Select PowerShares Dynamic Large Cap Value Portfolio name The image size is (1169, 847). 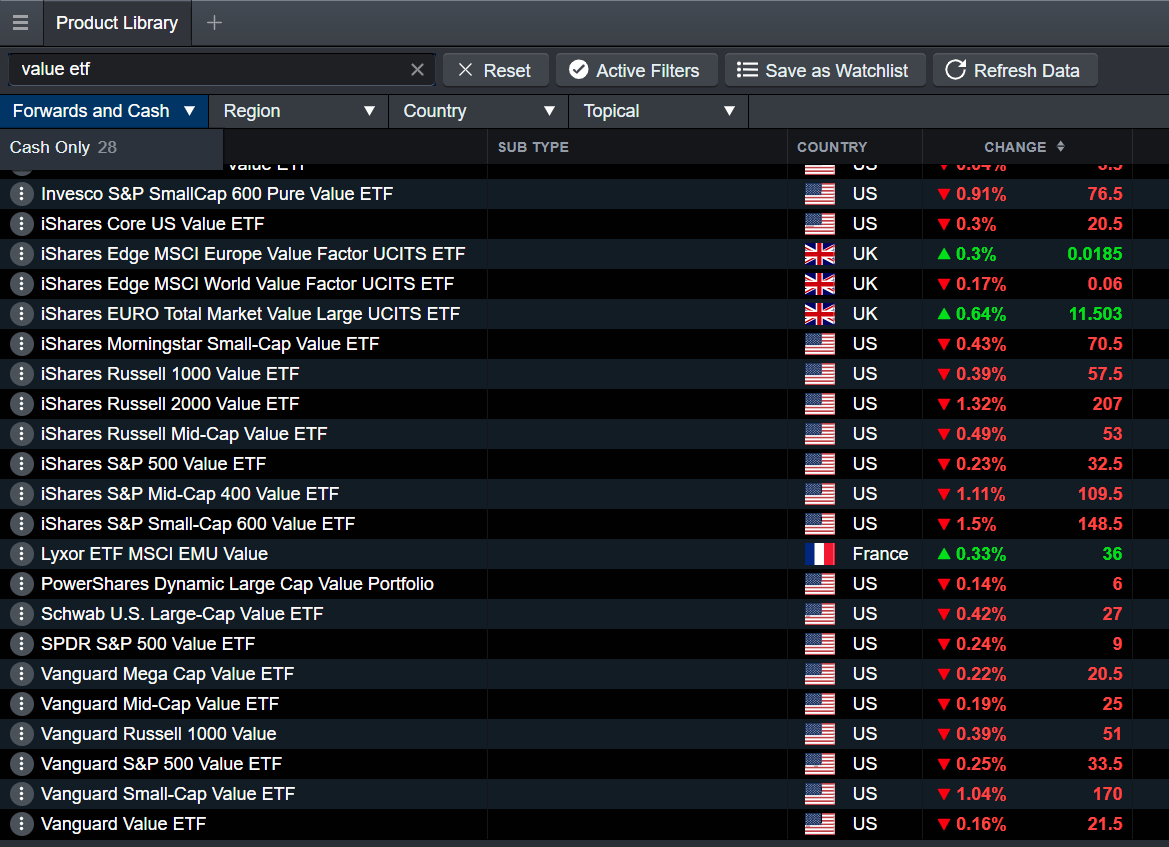click(237, 584)
